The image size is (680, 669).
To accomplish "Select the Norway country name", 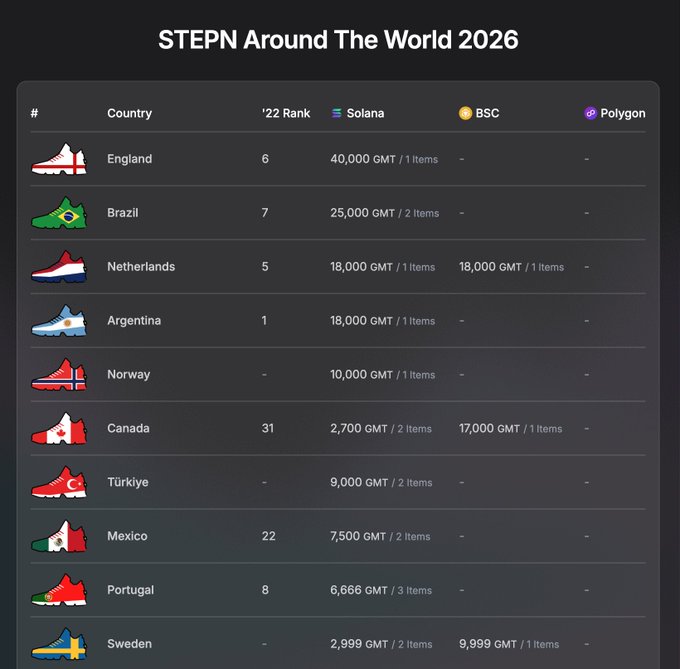I will pos(128,374).
